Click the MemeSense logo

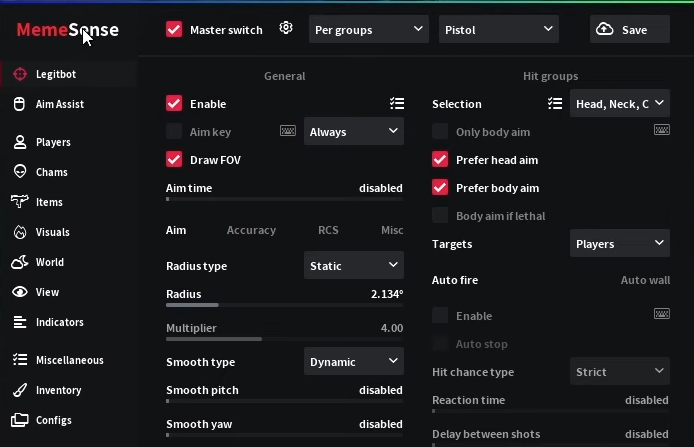click(67, 30)
